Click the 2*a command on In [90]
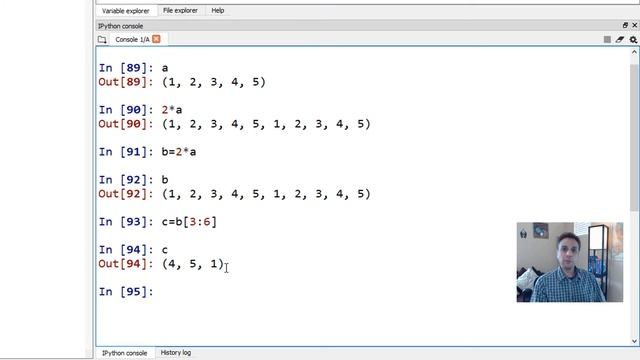The height and width of the screenshot is (360, 640). [172, 110]
